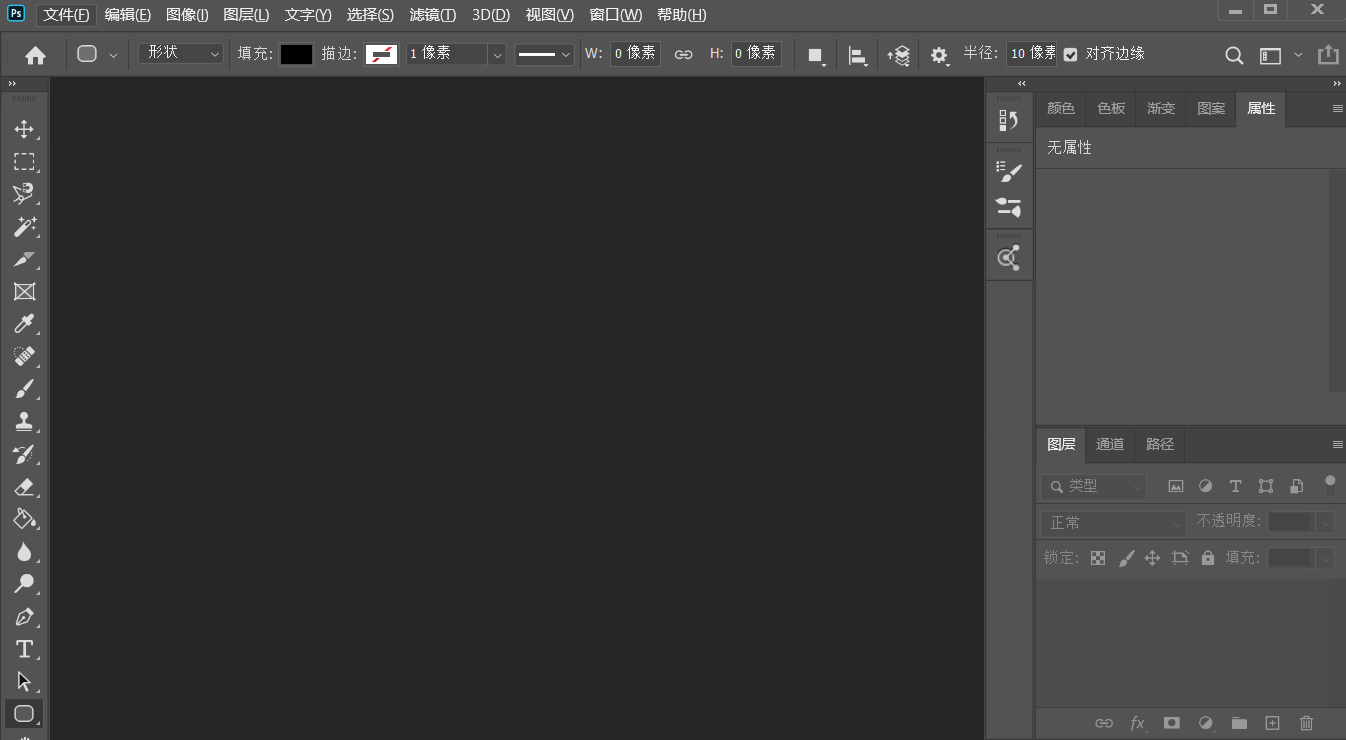Select the Dodge tool
The width and height of the screenshot is (1346, 740).
24,583
